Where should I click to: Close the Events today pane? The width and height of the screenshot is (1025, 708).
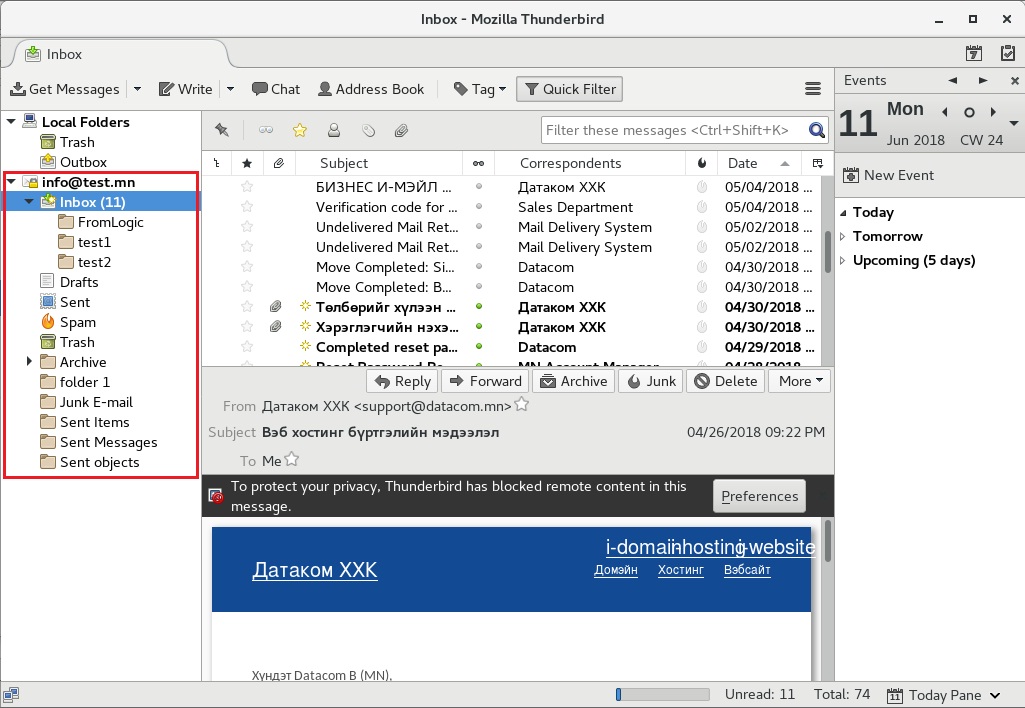click(1015, 80)
